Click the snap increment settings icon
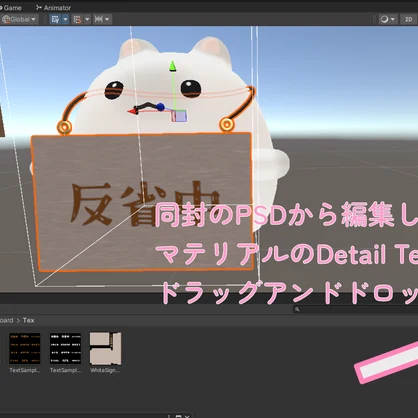The width and height of the screenshot is (418, 418). (77, 19)
